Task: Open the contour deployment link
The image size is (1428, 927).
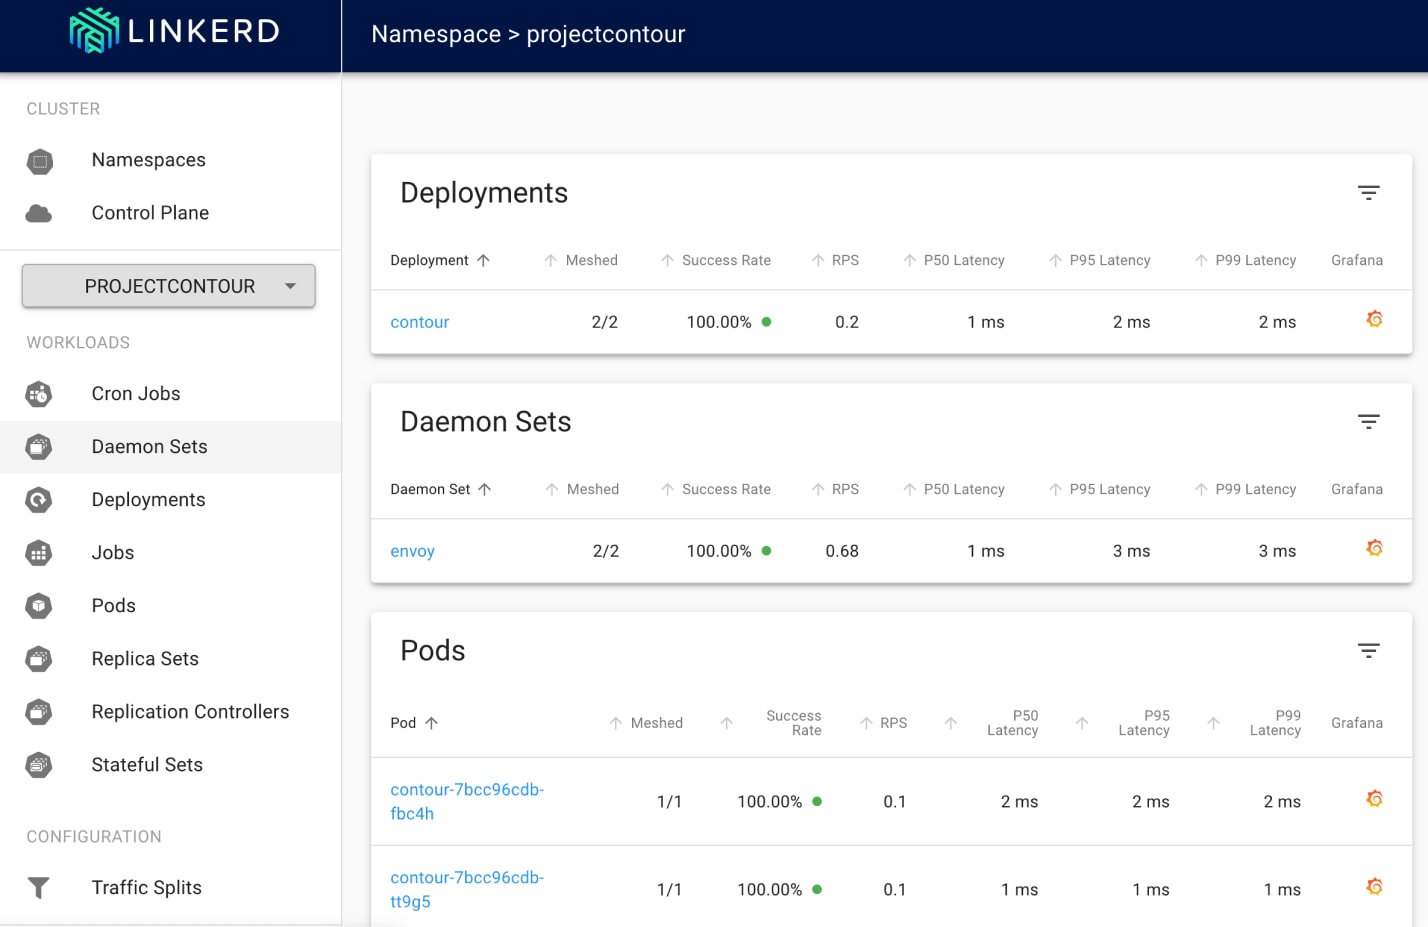Action: [x=419, y=322]
